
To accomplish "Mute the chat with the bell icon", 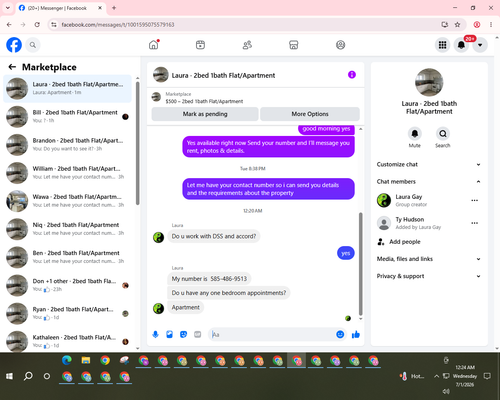I will tap(415, 134).
